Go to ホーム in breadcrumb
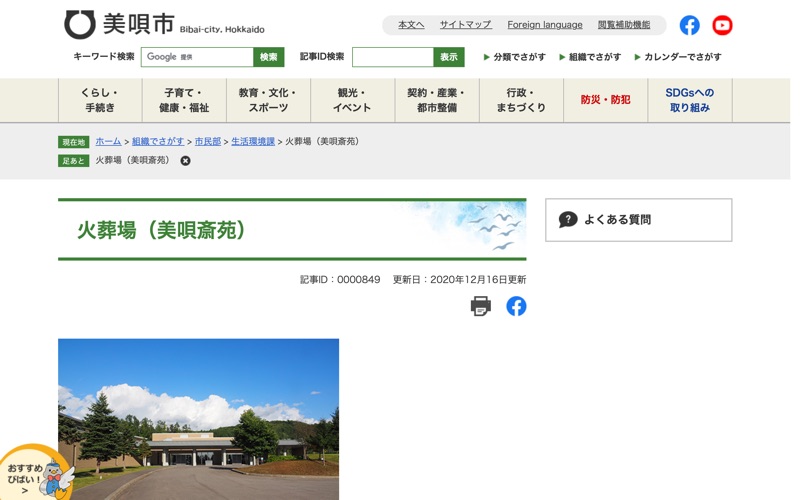800x500 pixels. [x=108, y=141]
